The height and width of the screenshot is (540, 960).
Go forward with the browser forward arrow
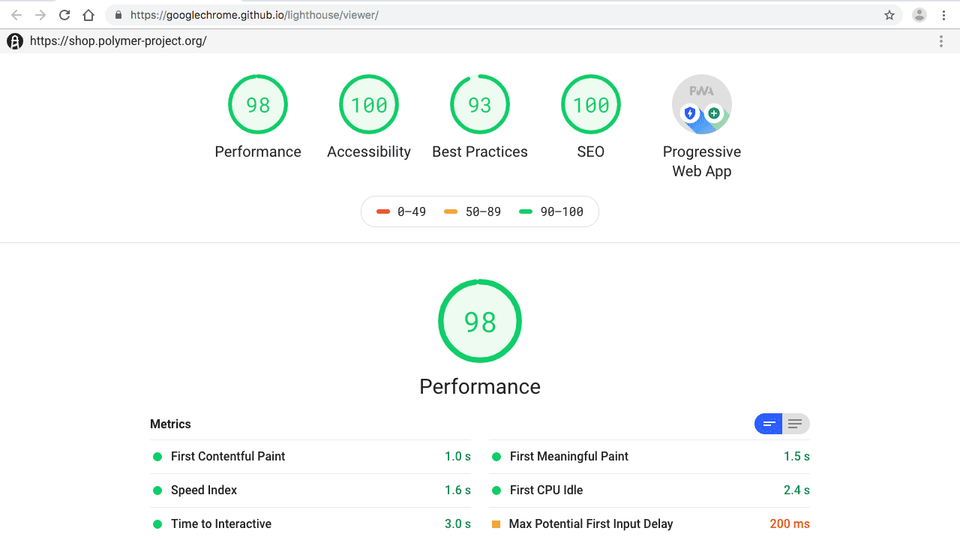pos(40,15)
